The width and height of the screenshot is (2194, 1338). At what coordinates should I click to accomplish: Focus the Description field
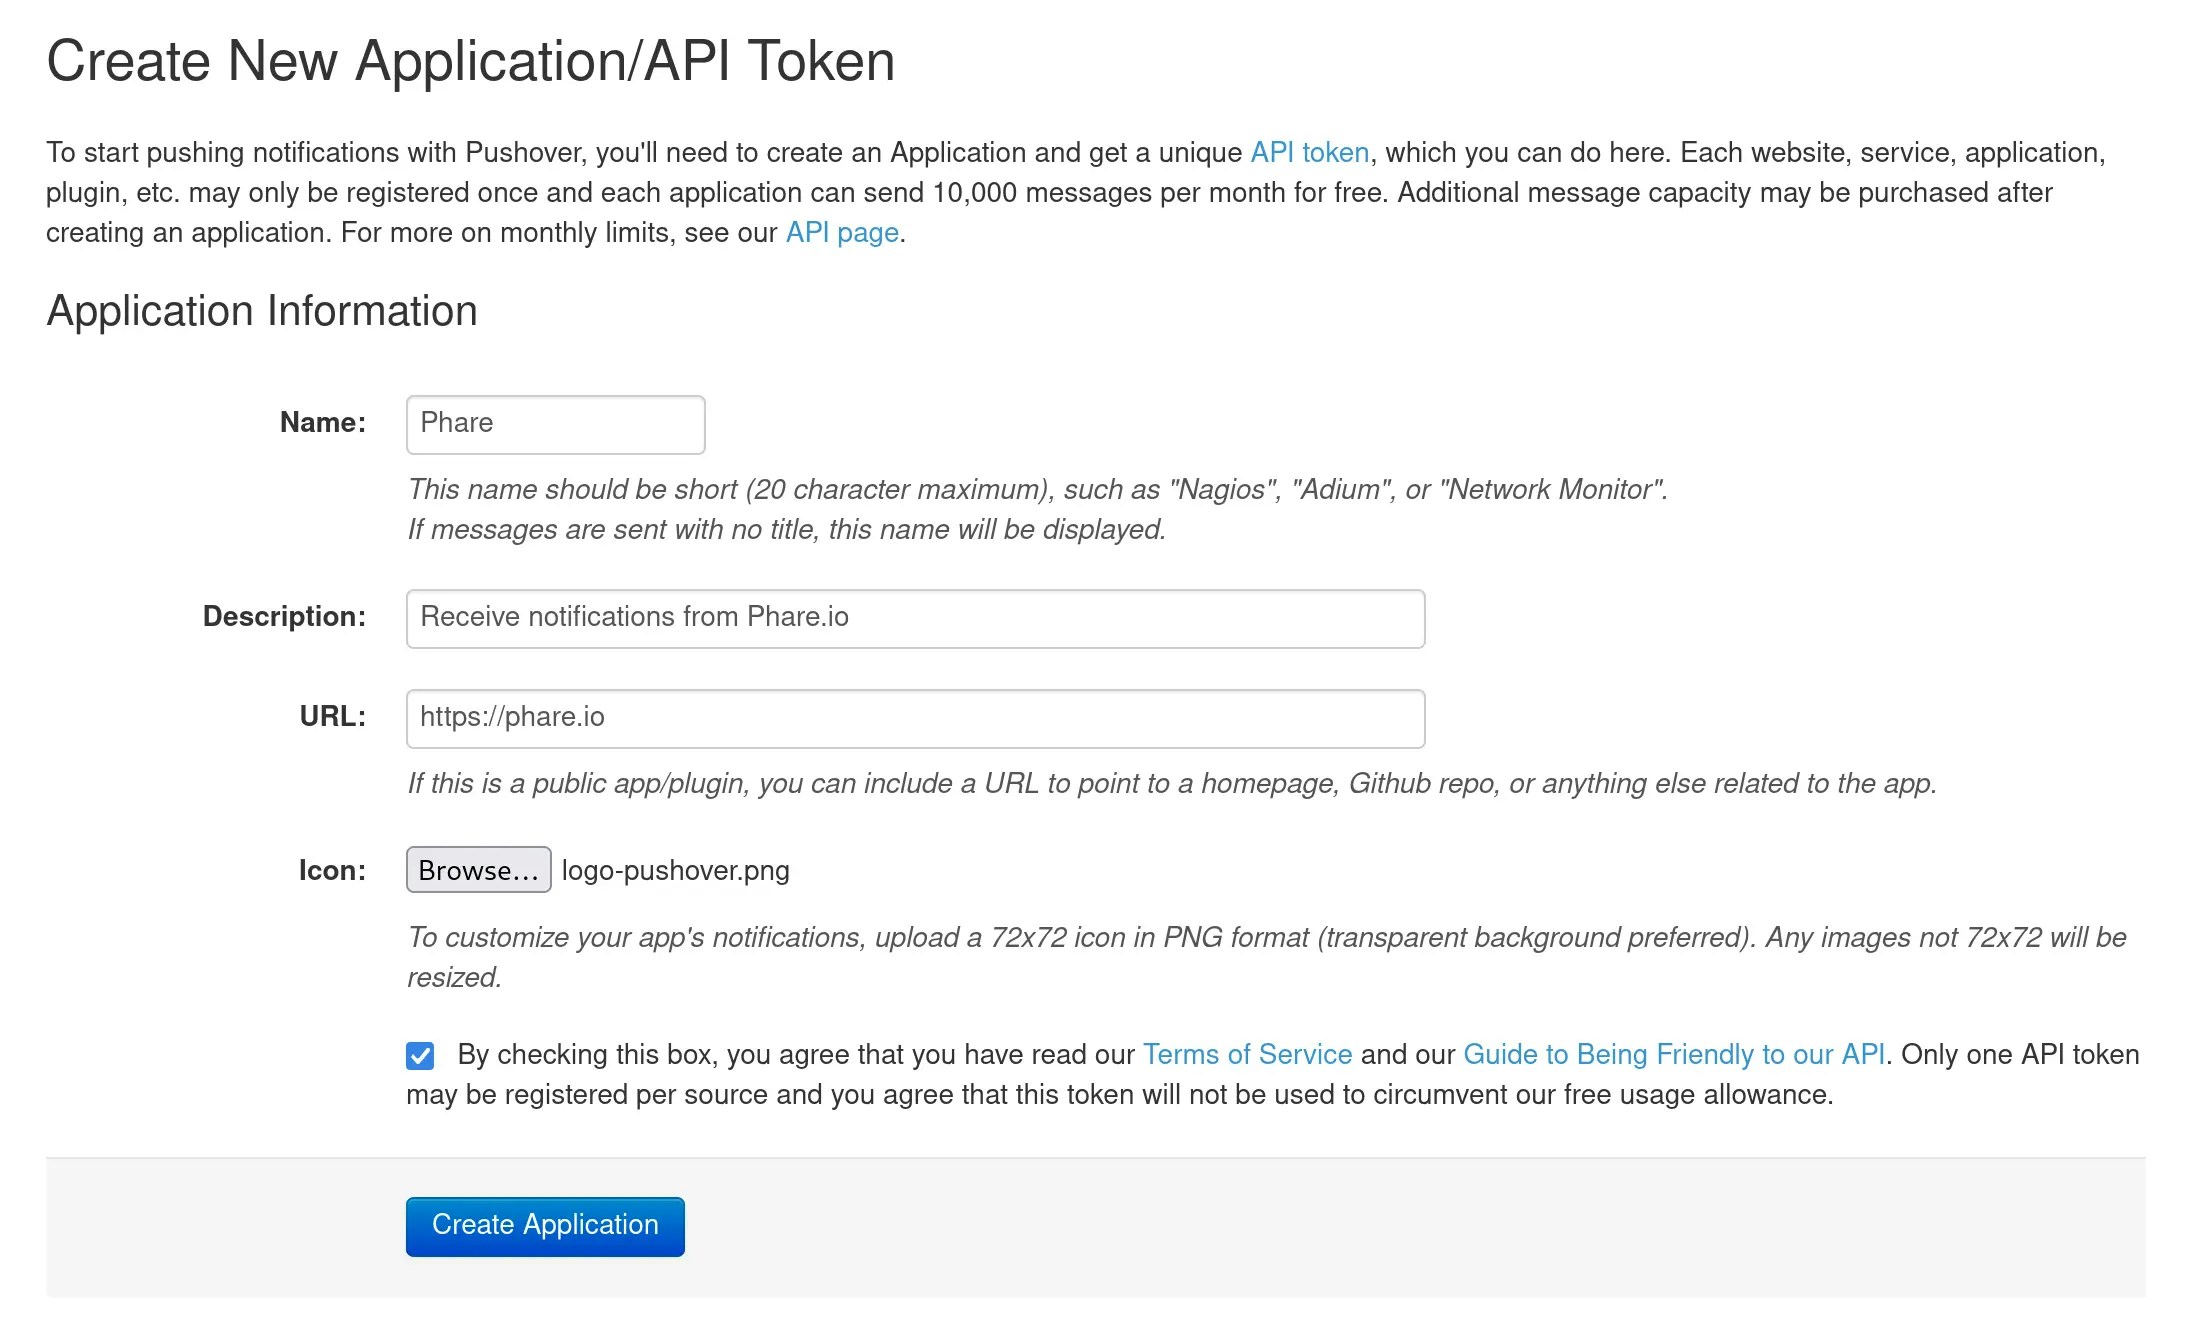pos(915,618)
